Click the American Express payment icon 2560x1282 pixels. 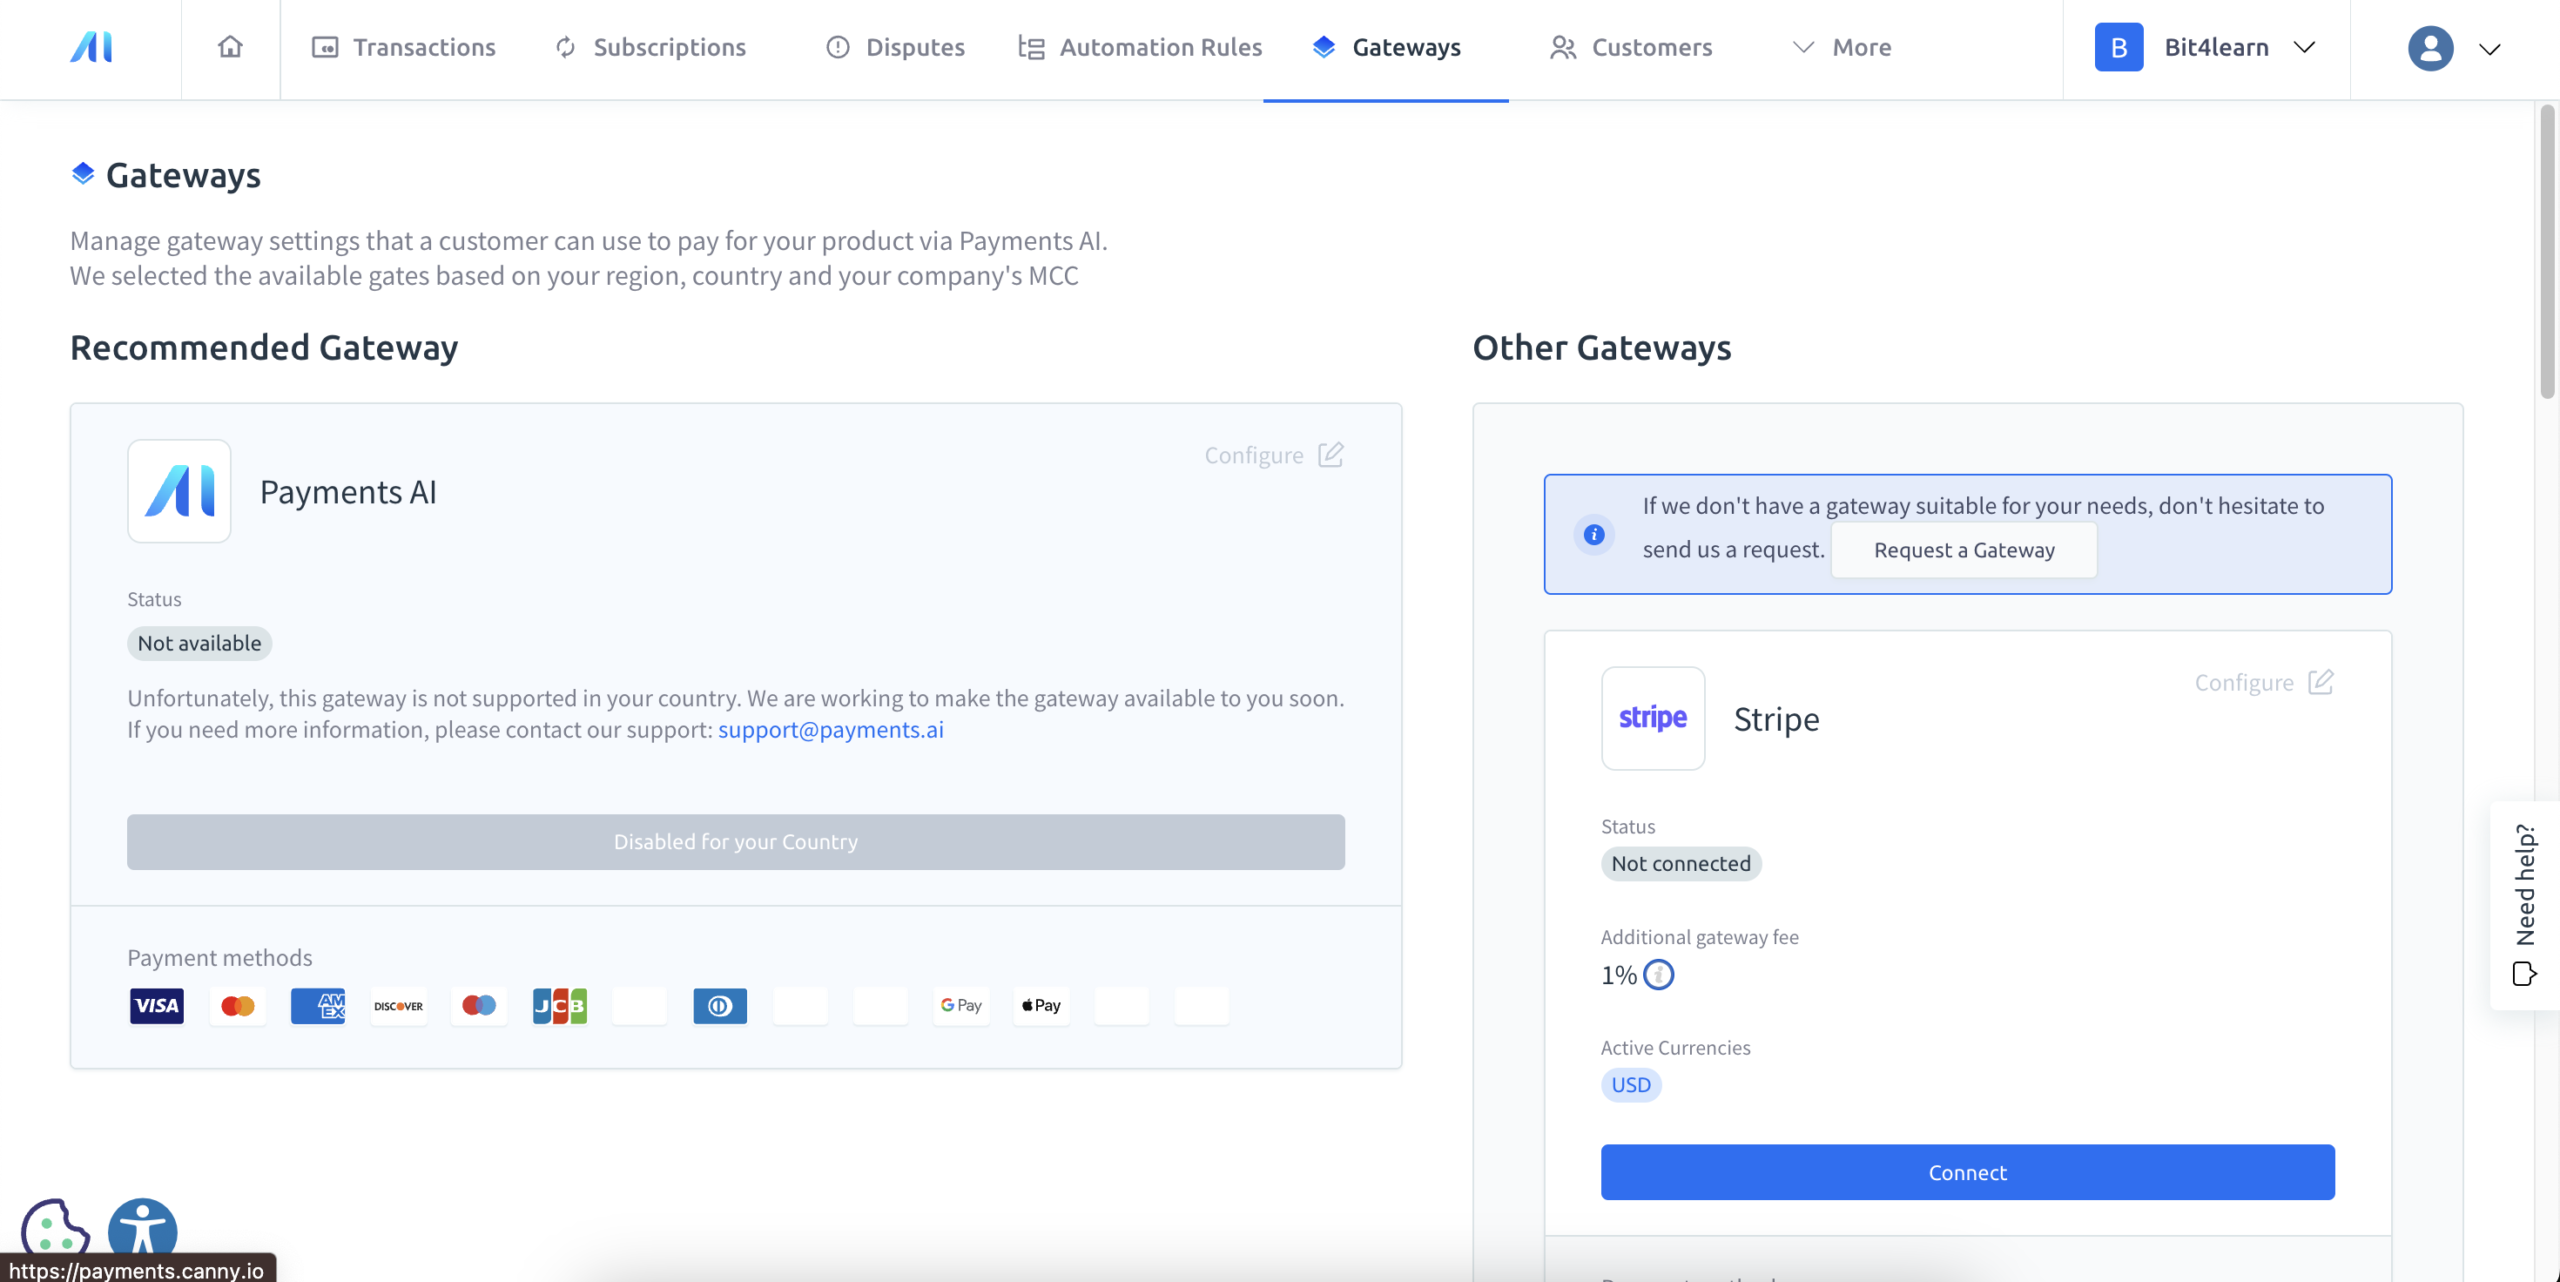click(318, 1006)
